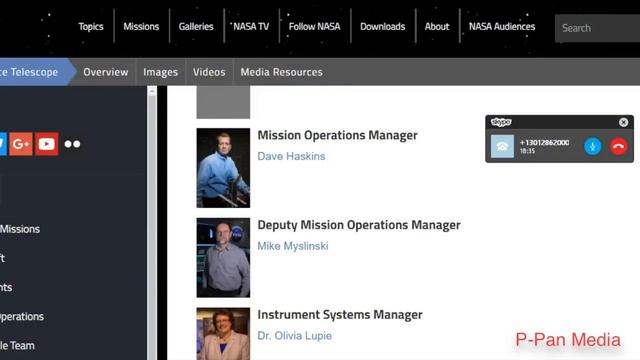Image resolution: width=640 pixels, height=360 pixels.
Task: Click Mike Myslinski photo thumbnail
Action: (223, 258)
